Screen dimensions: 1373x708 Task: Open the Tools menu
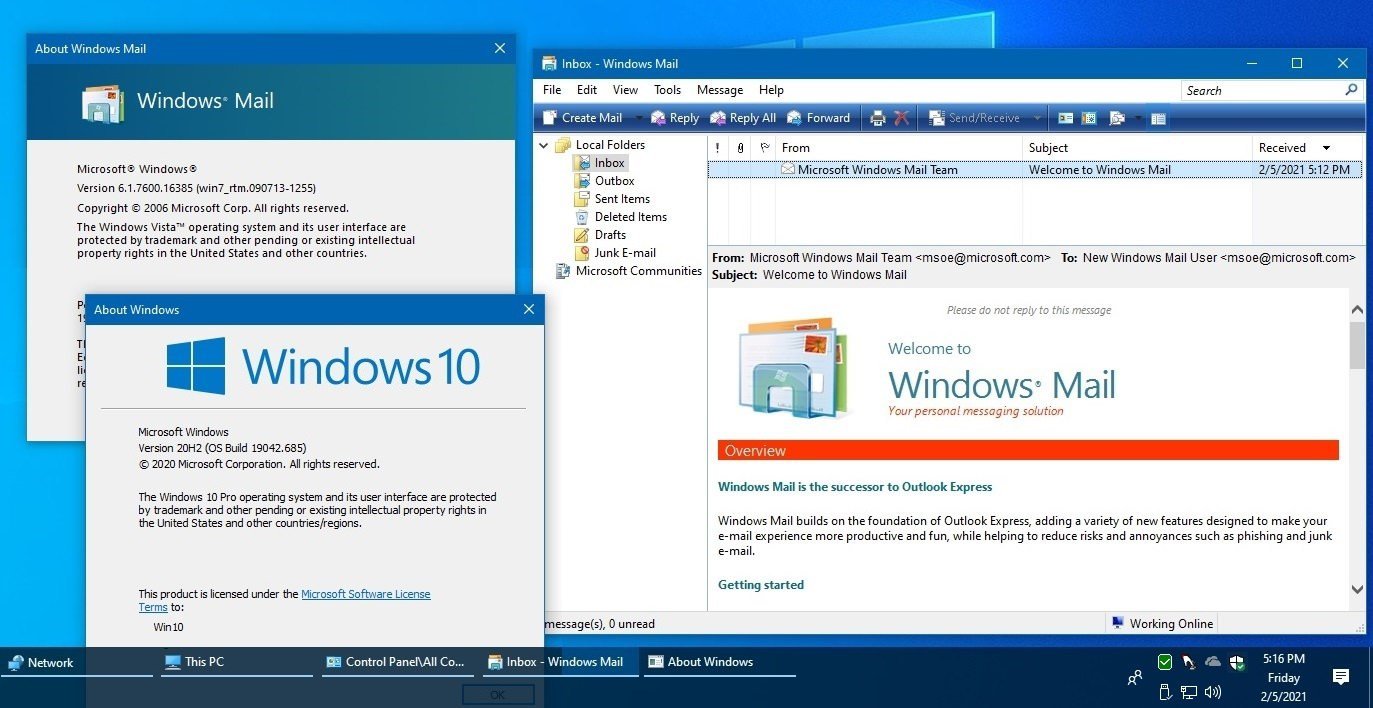point(667,90)
